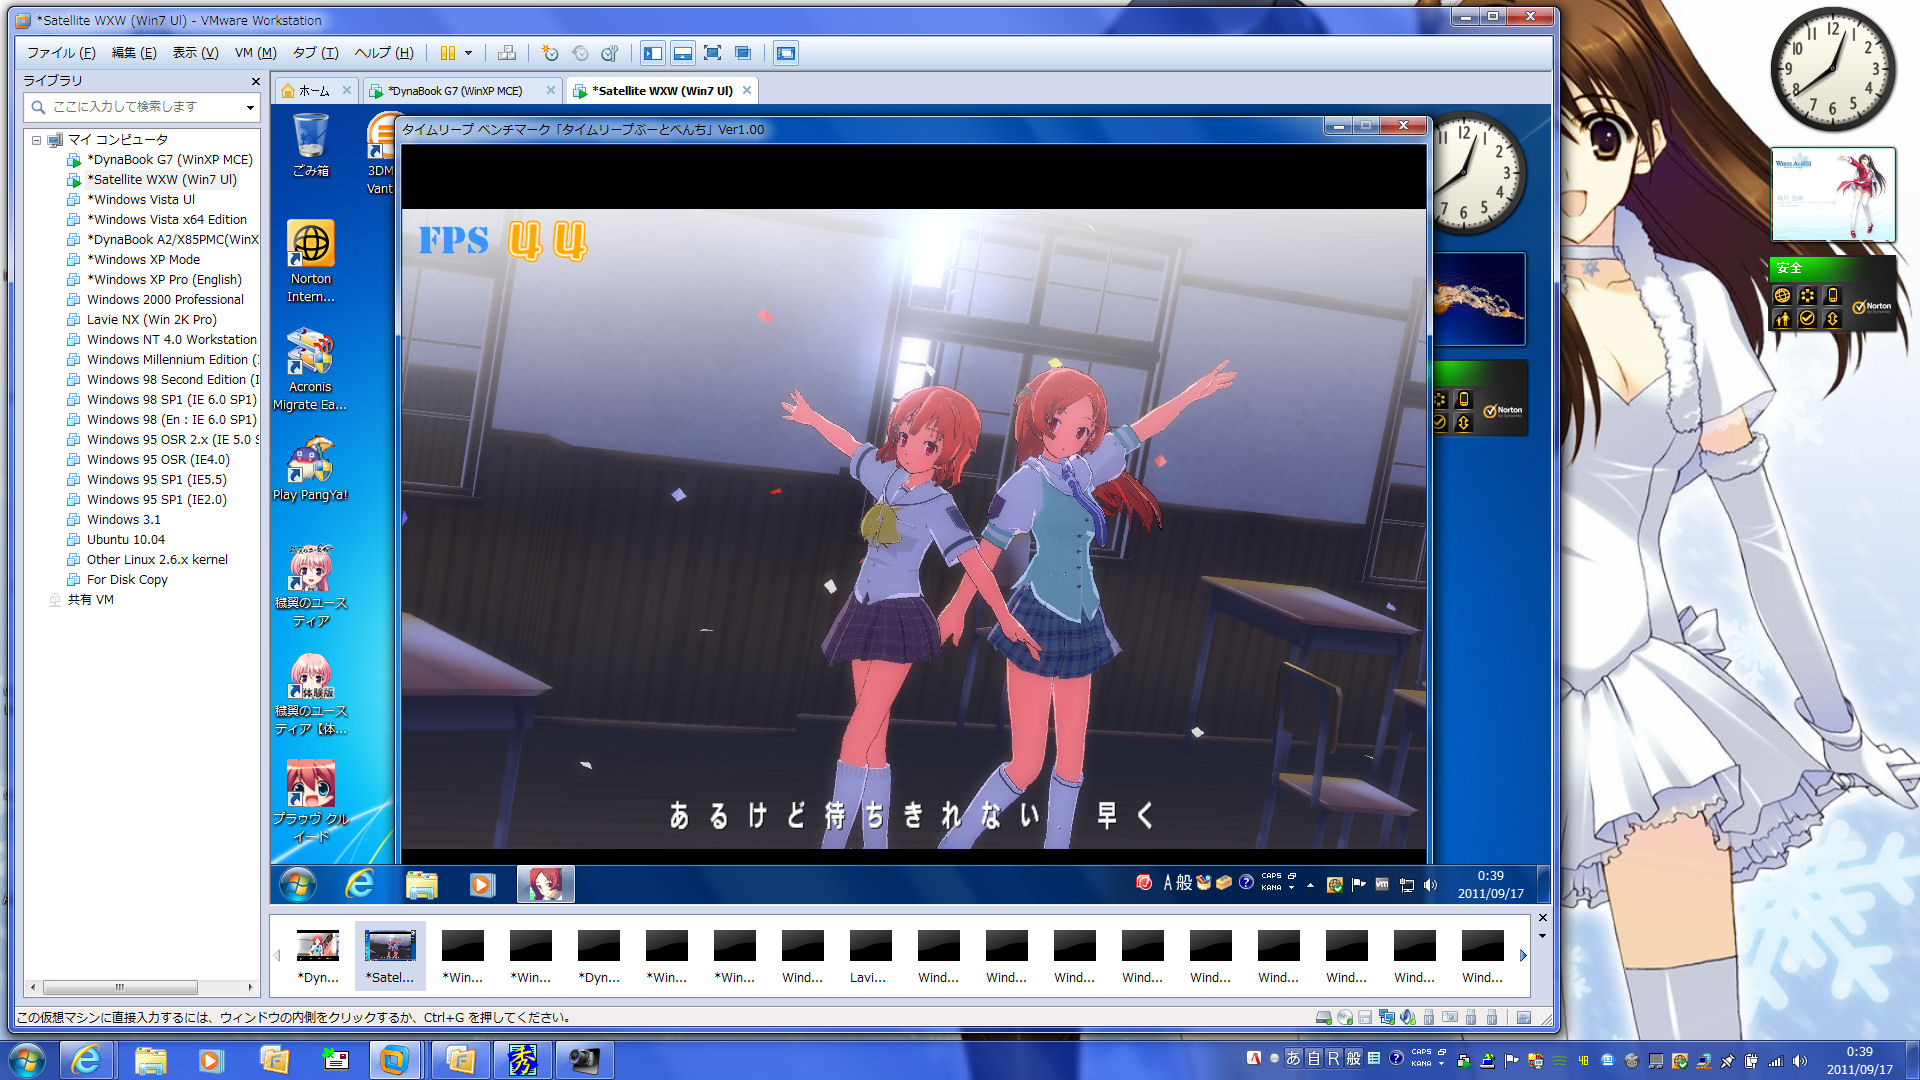Click the host Start orb
This screenshot has width=1920, height=1080.
[25, 1060]
